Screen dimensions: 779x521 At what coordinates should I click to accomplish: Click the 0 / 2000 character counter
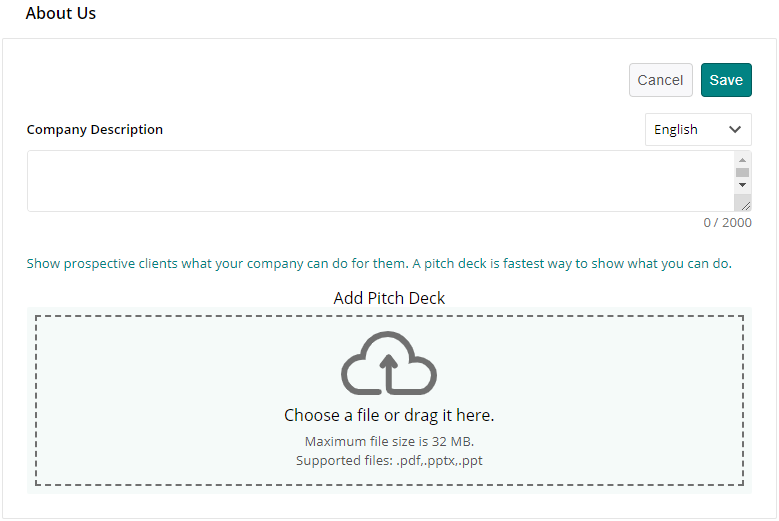click(727, 223)
